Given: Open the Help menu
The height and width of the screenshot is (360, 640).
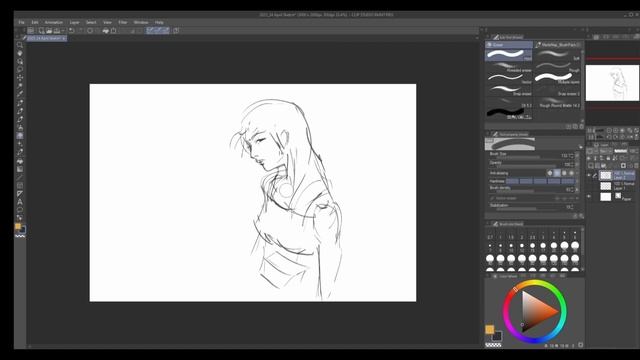Looking at the screenshot, I should tap(159, 22).
